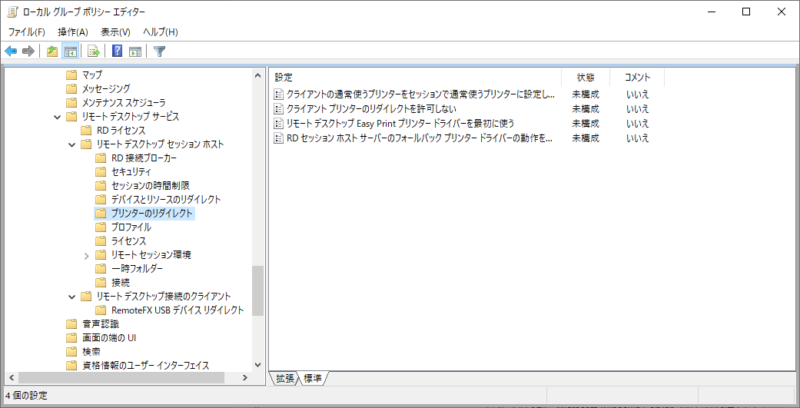Select the ライセンス tree folder
The height and width of the screenshot is (408, 800).
coord(129,241)
